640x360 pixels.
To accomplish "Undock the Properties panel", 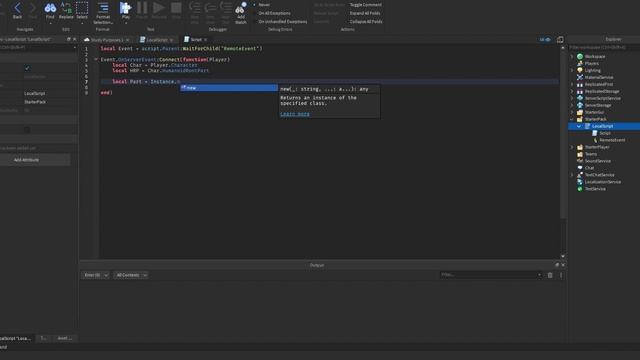I will coord(69,39).
